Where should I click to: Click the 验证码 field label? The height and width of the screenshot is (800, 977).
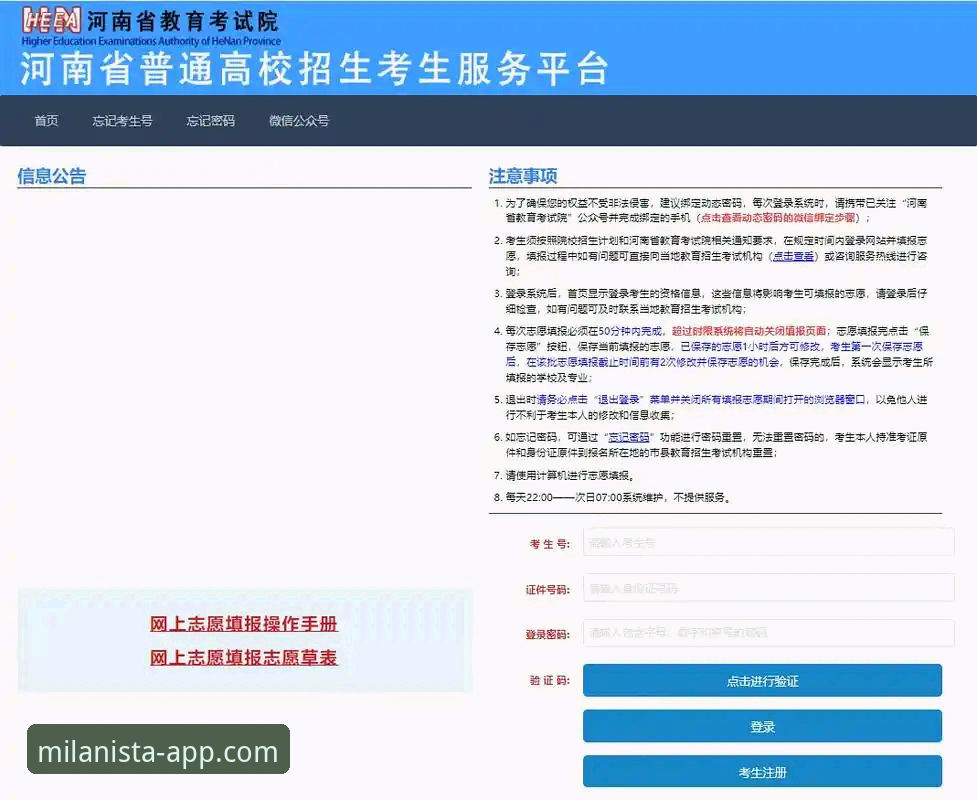tap(550, 680)
